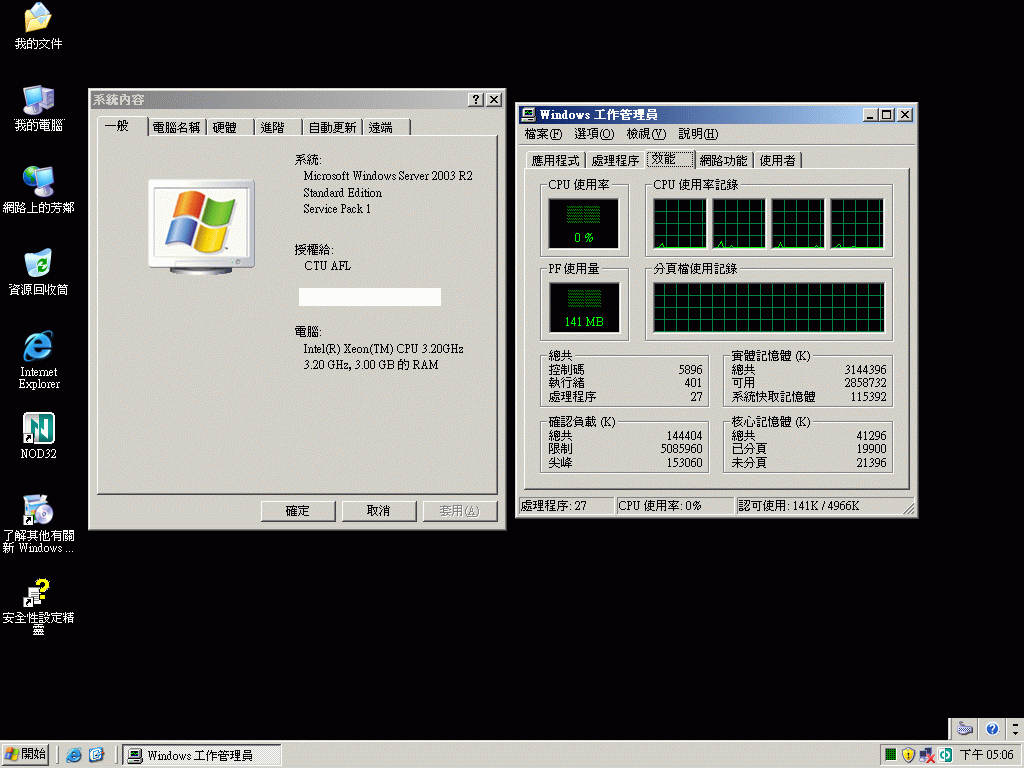Viewport: 1024px width, 768px height.
Task: Select the Internet Explorer desktop icon
Action: click(x=38, y=360)
